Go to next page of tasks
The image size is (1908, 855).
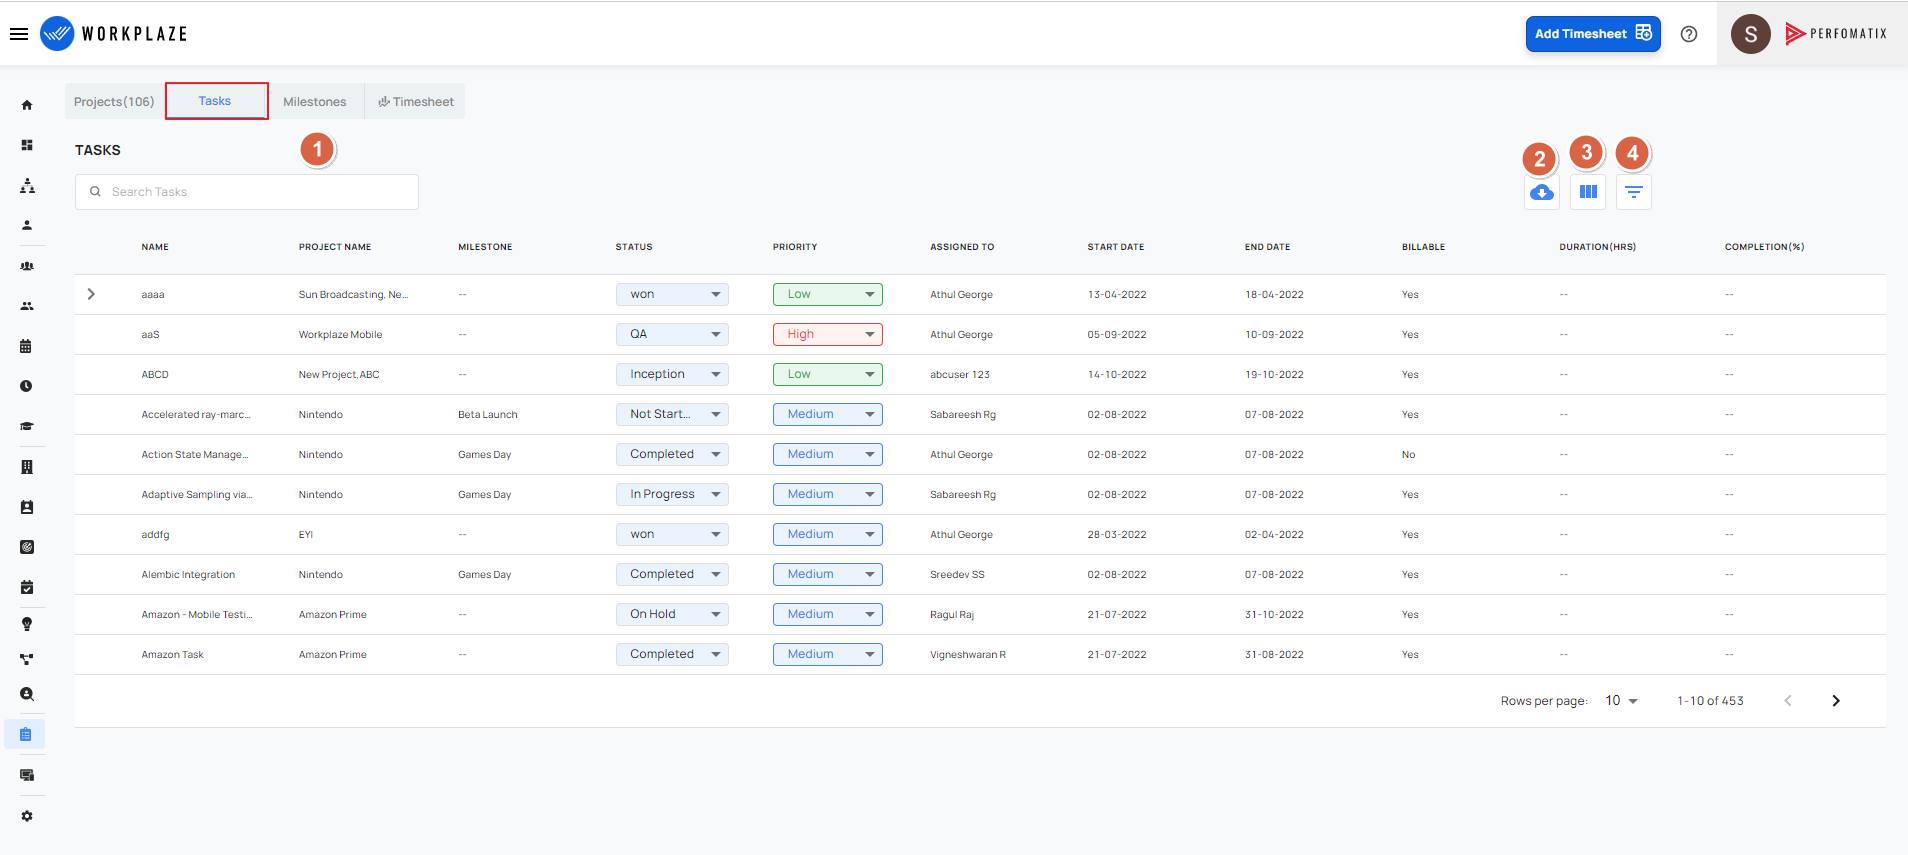pyautogui.click(x=1836, y=701)
